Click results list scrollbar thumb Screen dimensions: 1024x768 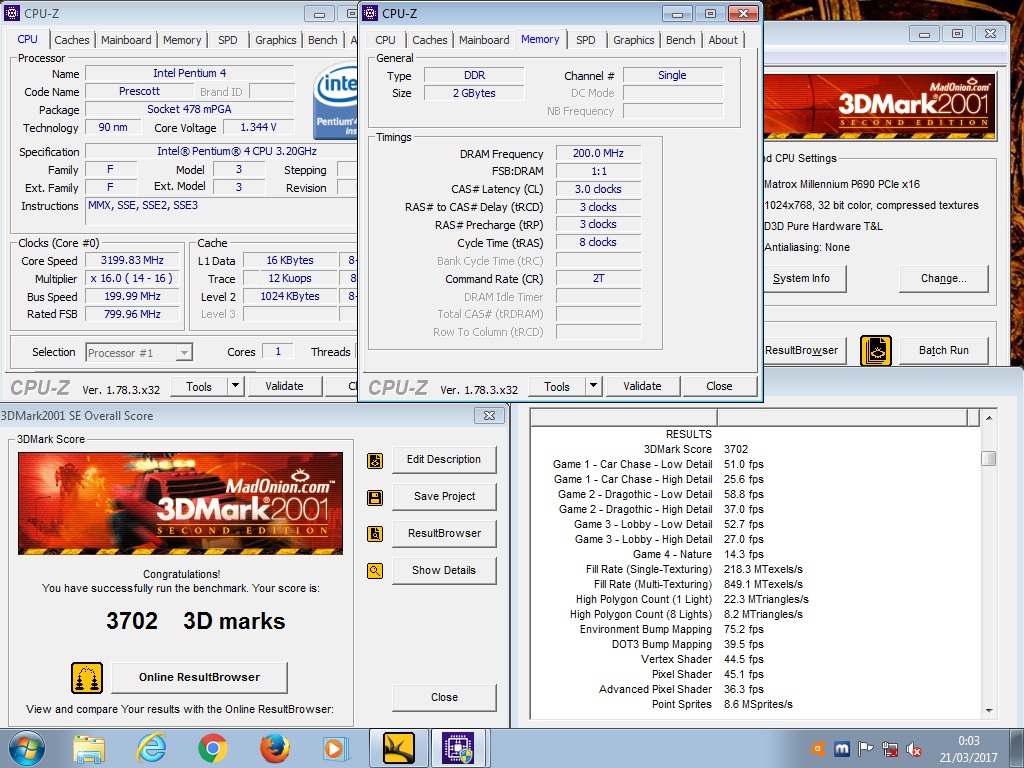tap(989, 458)
